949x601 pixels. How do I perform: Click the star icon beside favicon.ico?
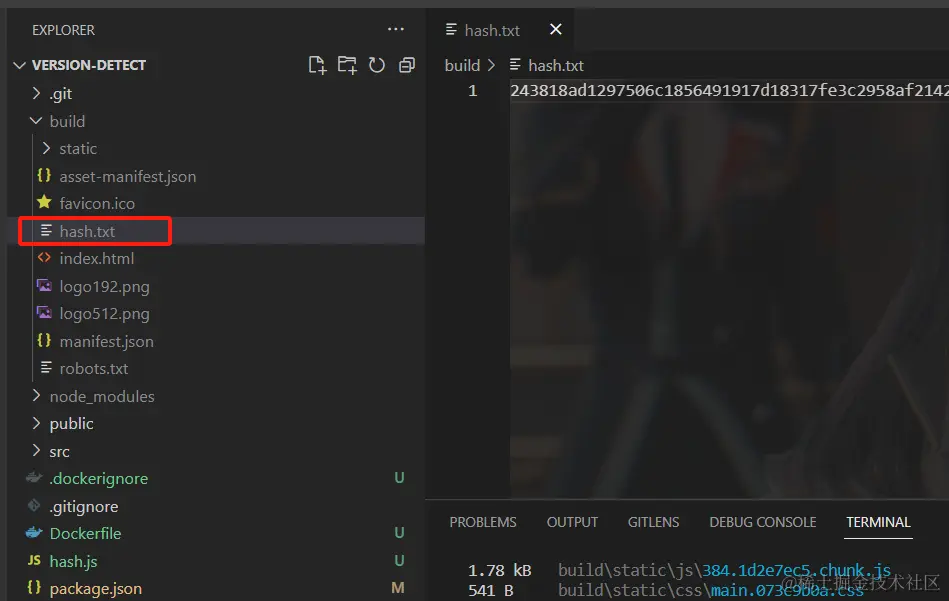pyautogui.click(x=44, y=202)
